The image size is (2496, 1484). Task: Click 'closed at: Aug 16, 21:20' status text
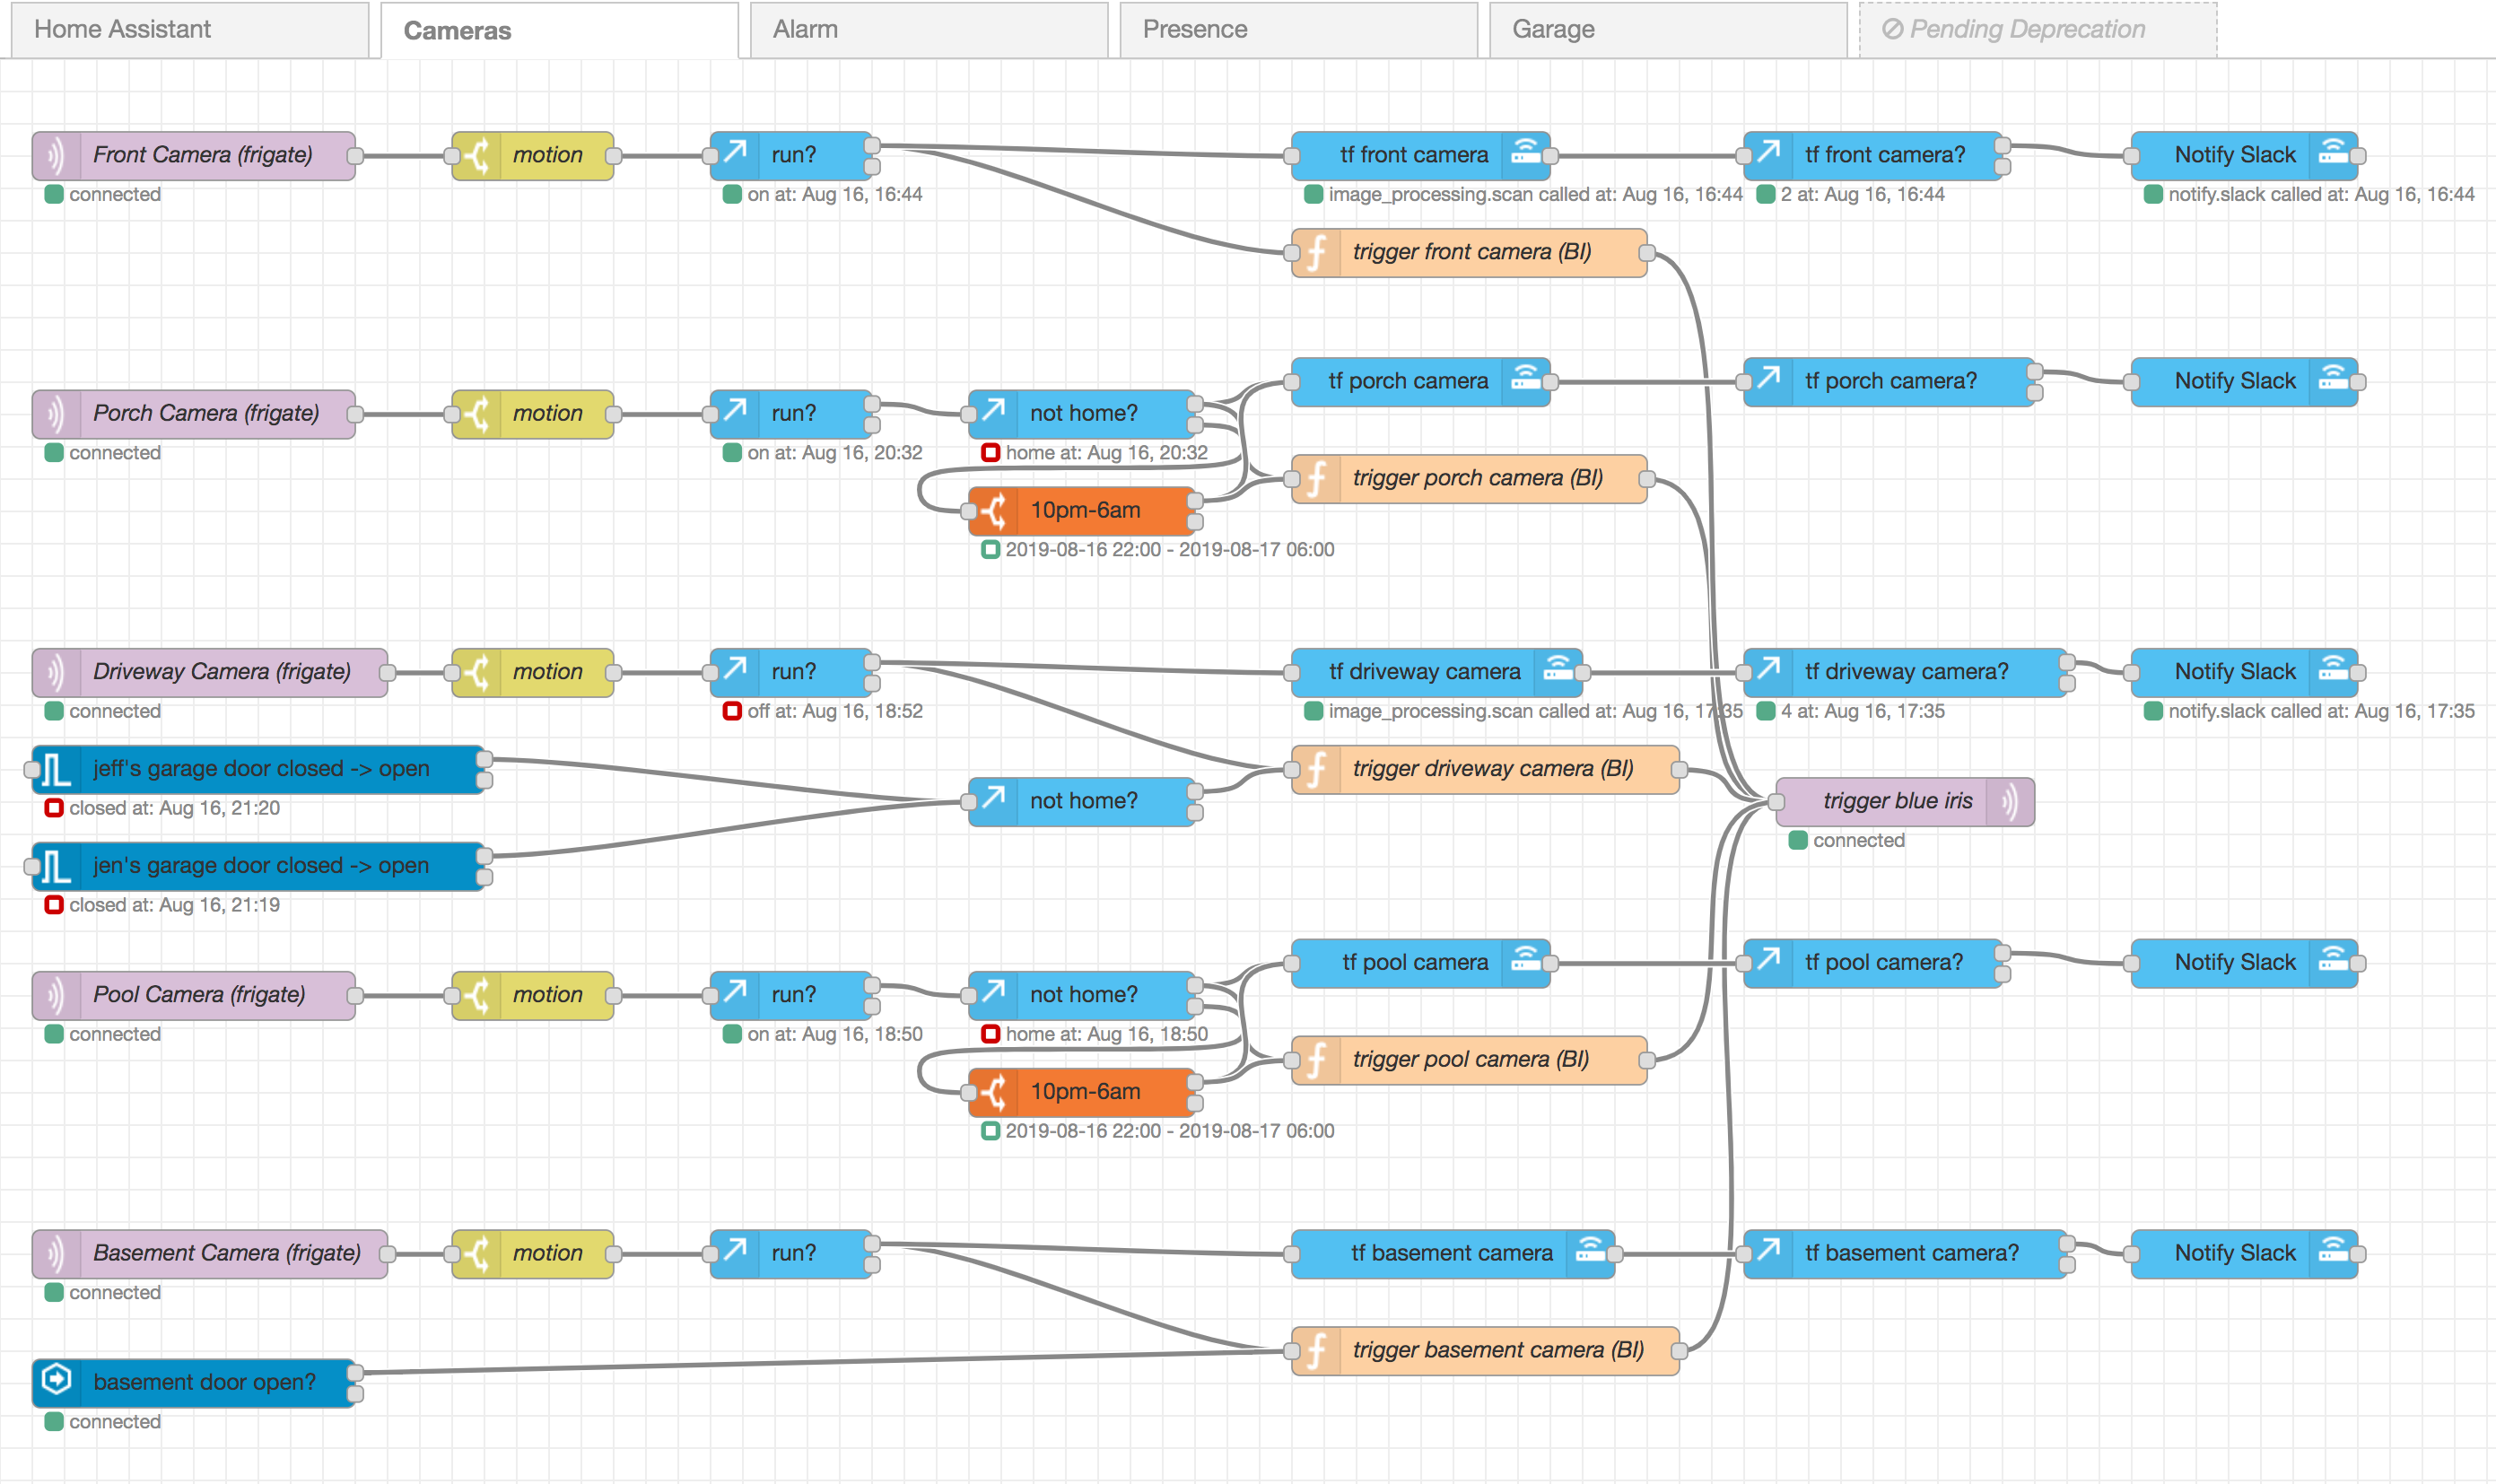174,809
